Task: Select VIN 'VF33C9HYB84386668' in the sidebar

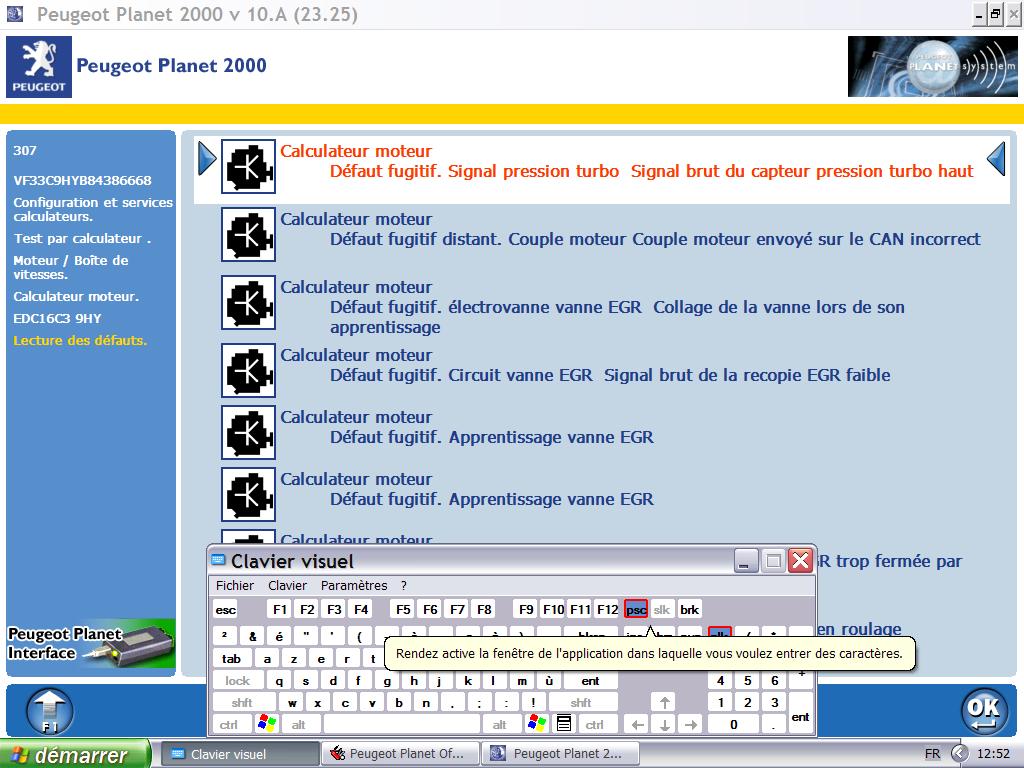Action: pyautogui.click(x=82, y=181)
